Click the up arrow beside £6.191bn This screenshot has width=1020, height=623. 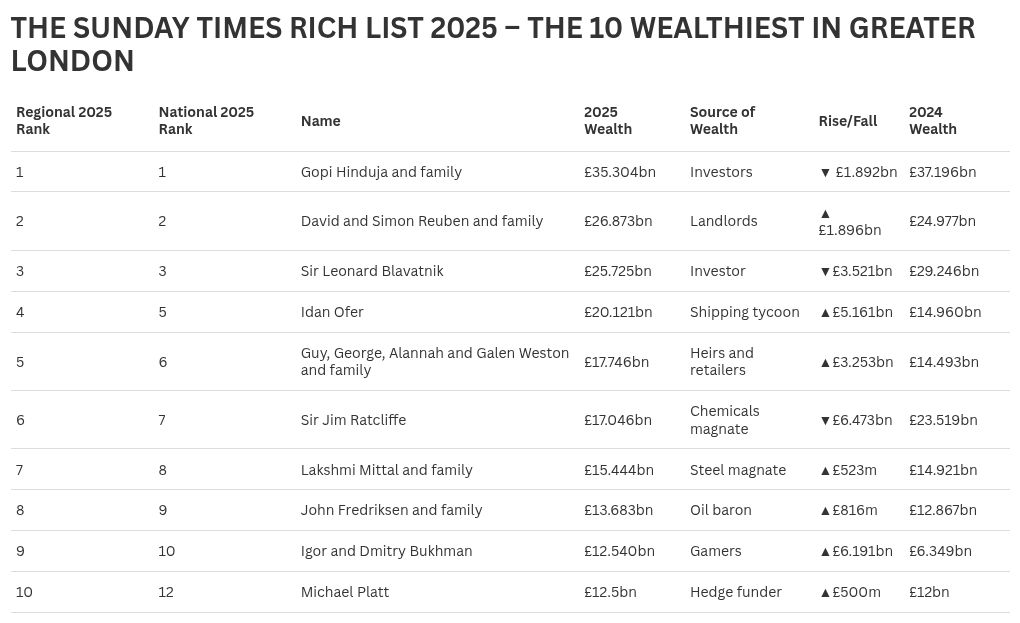[x=825, y=551]
